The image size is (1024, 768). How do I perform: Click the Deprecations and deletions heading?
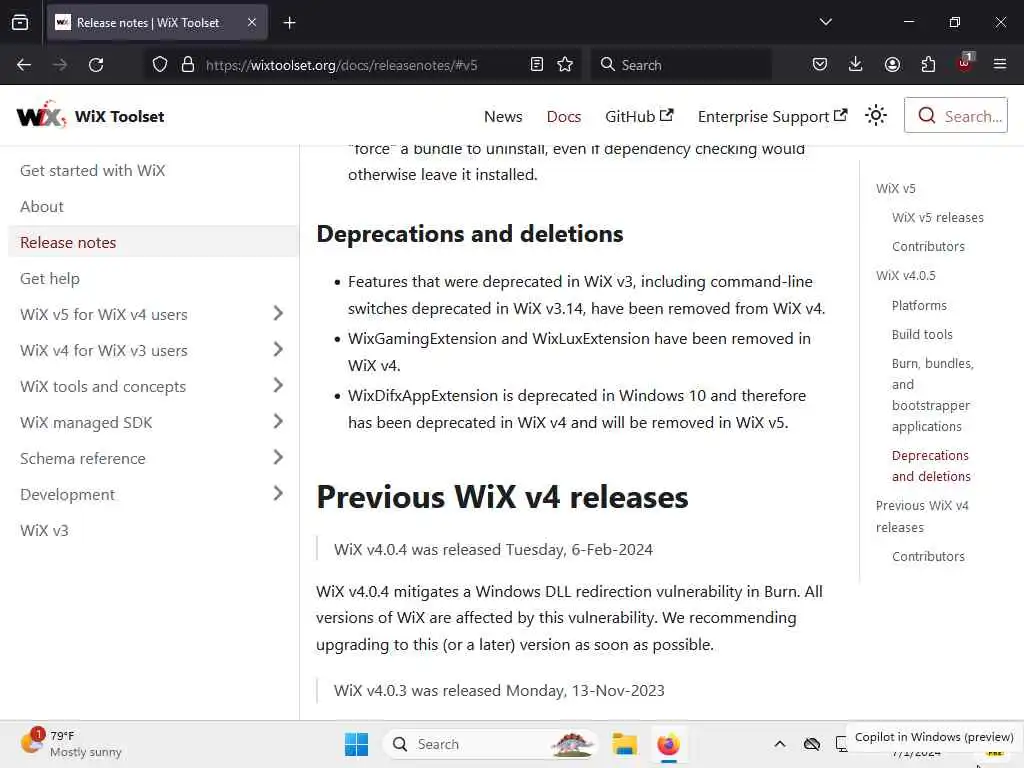point(470,234)
